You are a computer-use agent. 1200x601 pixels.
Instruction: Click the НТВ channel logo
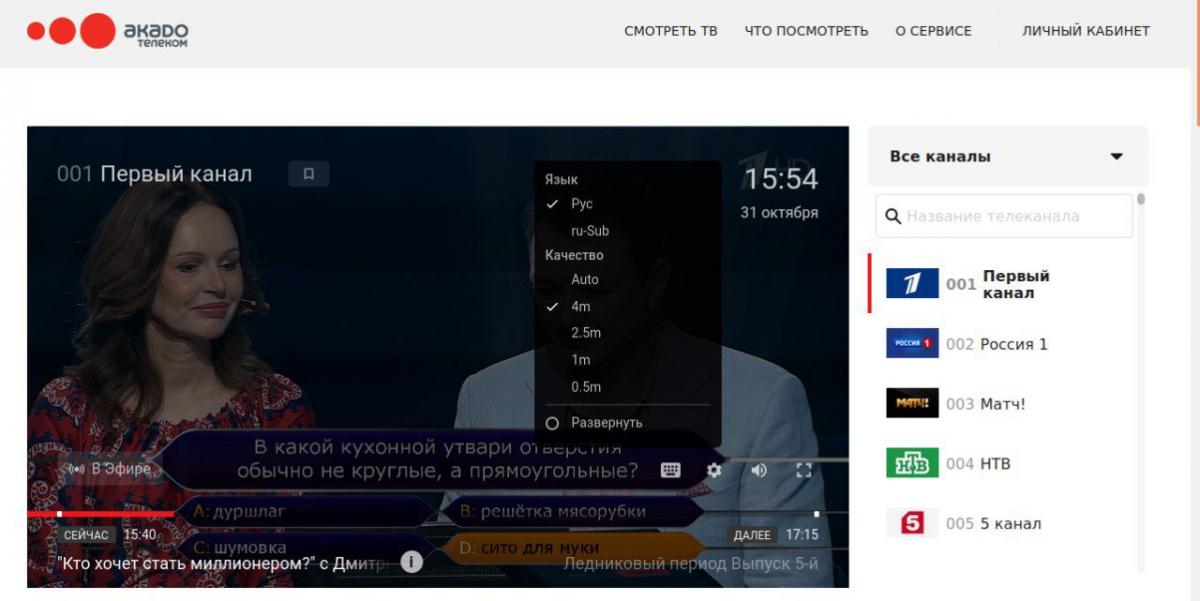tap(912, 463)
